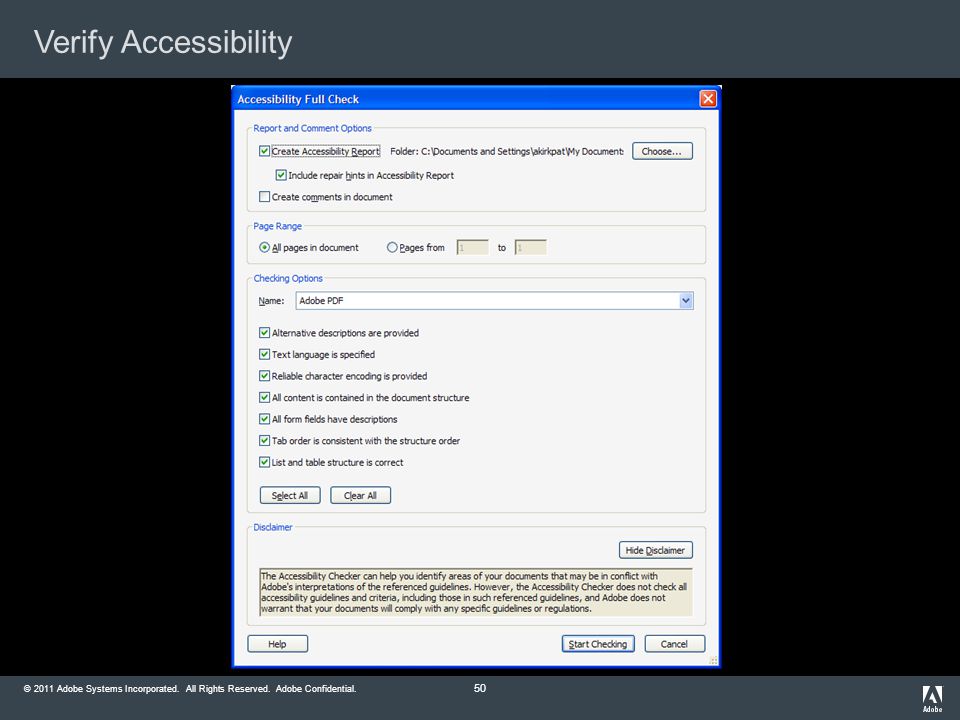Click slide page number 50
This screenshot has width=960, height=720.
coord(480,688)
